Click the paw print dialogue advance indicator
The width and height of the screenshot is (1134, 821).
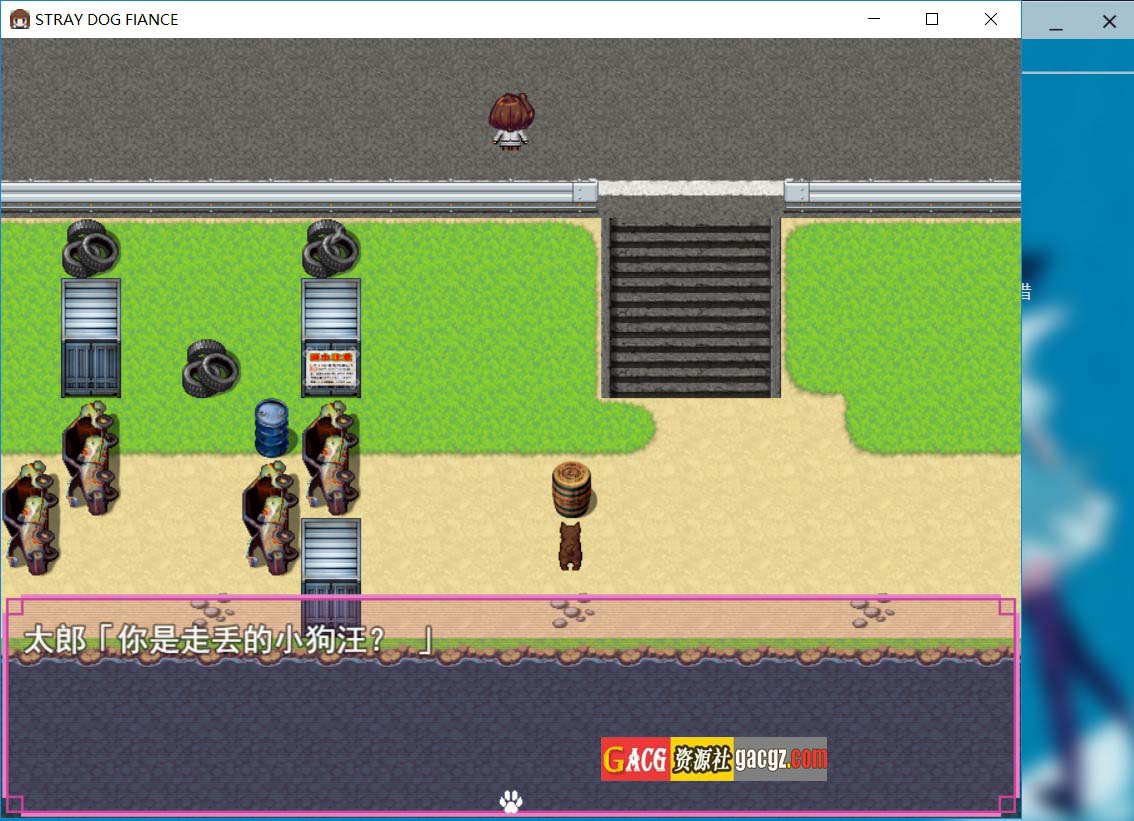(511, 800)
